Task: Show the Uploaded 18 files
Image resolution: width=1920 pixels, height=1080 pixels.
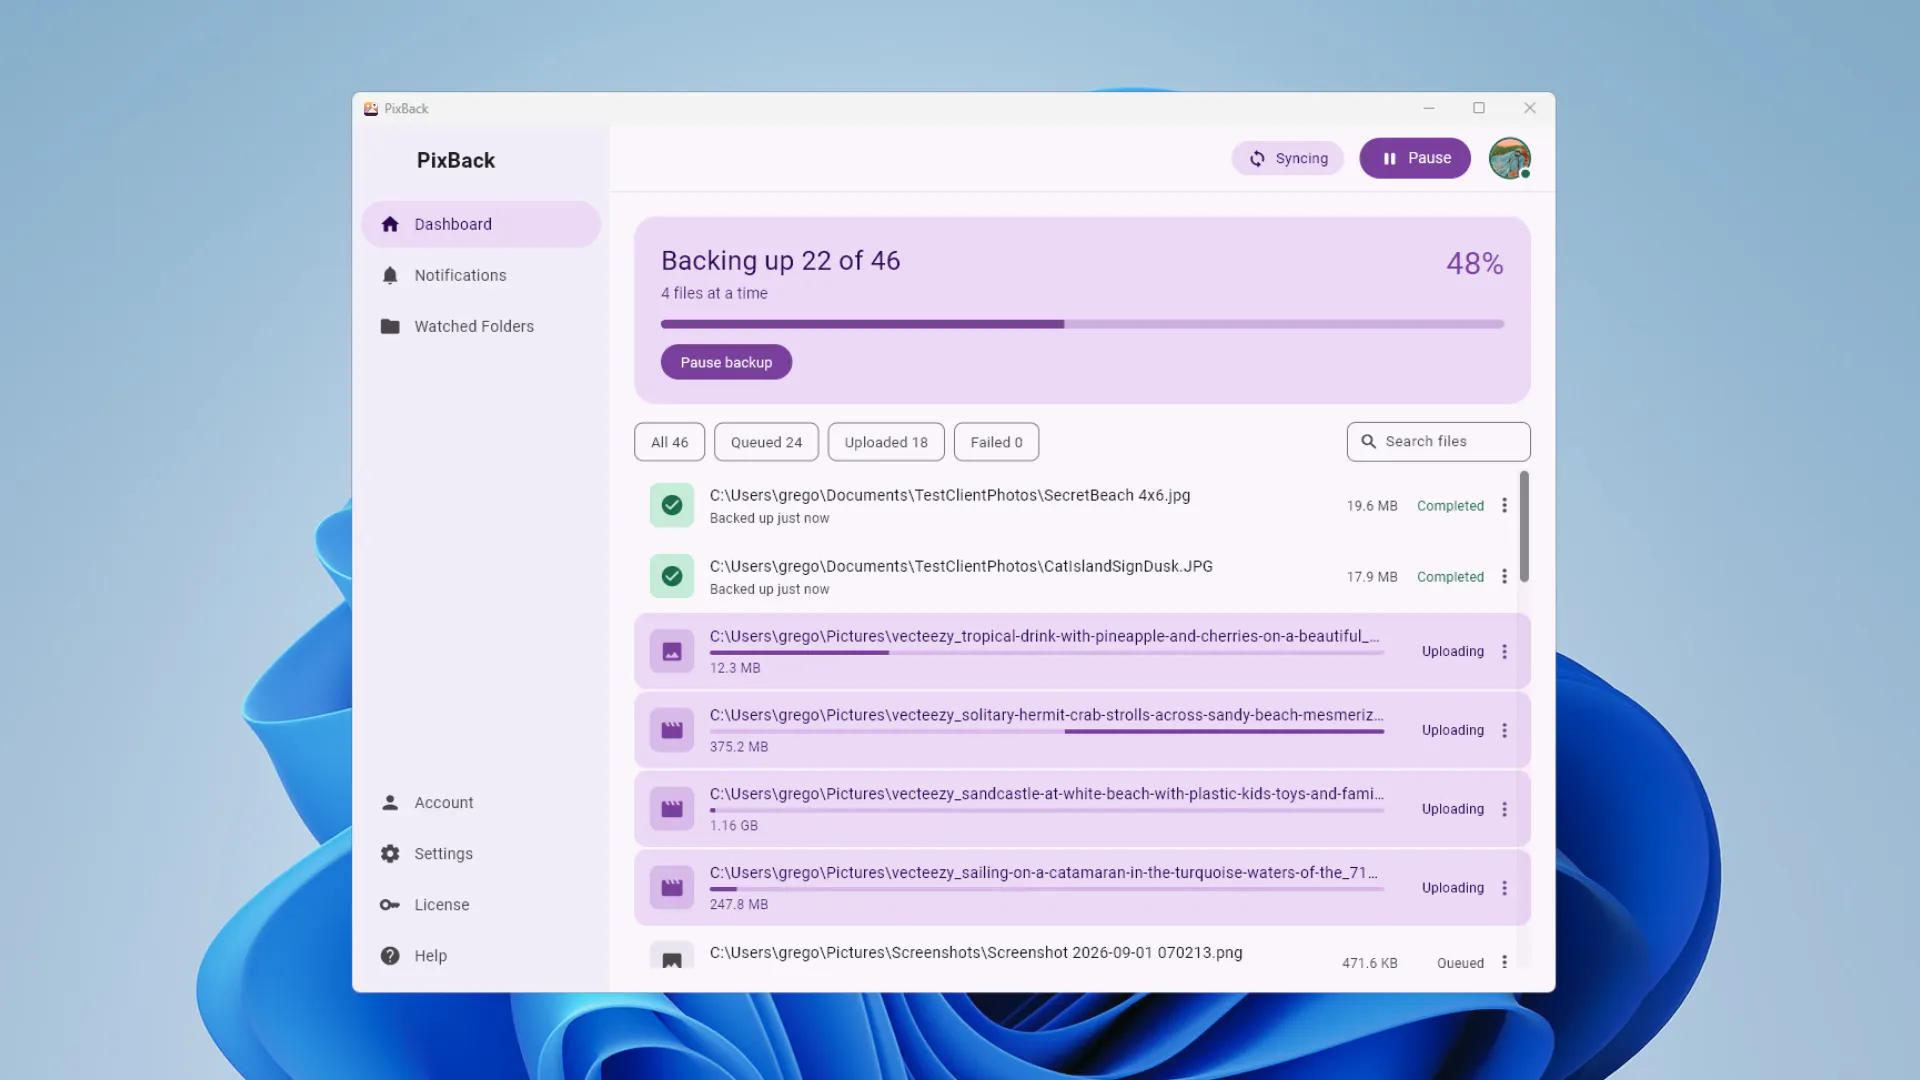Action: point(886,442)
